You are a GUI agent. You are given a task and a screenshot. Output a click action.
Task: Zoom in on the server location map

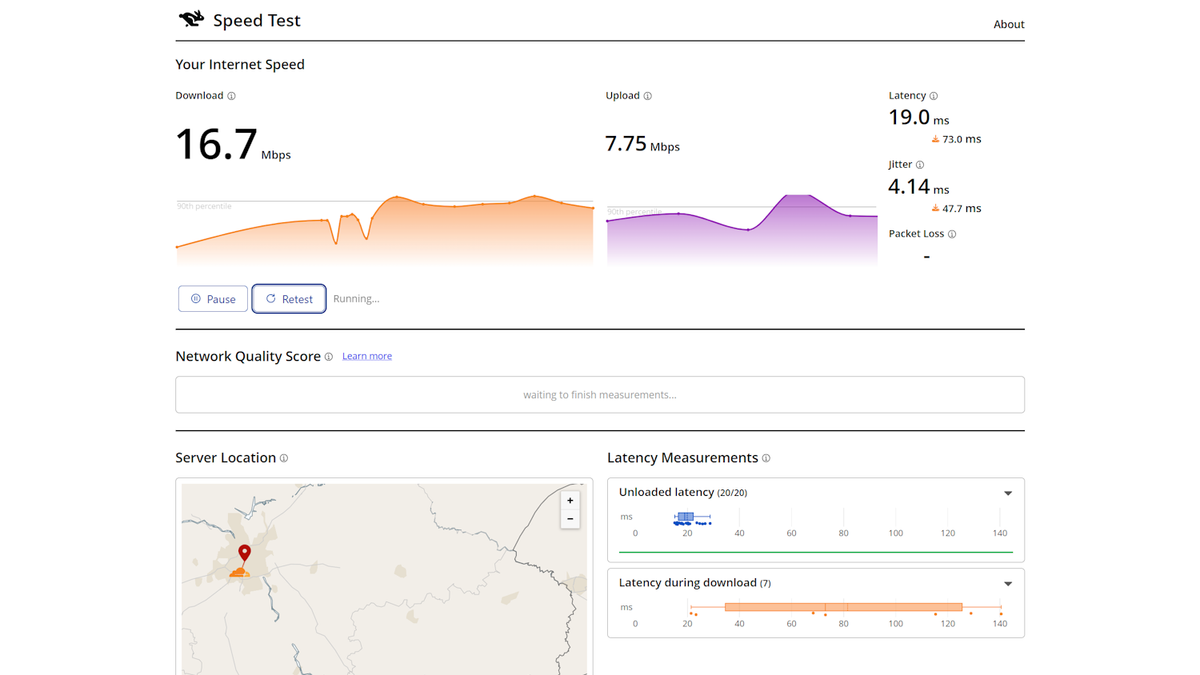click(570, 500)
